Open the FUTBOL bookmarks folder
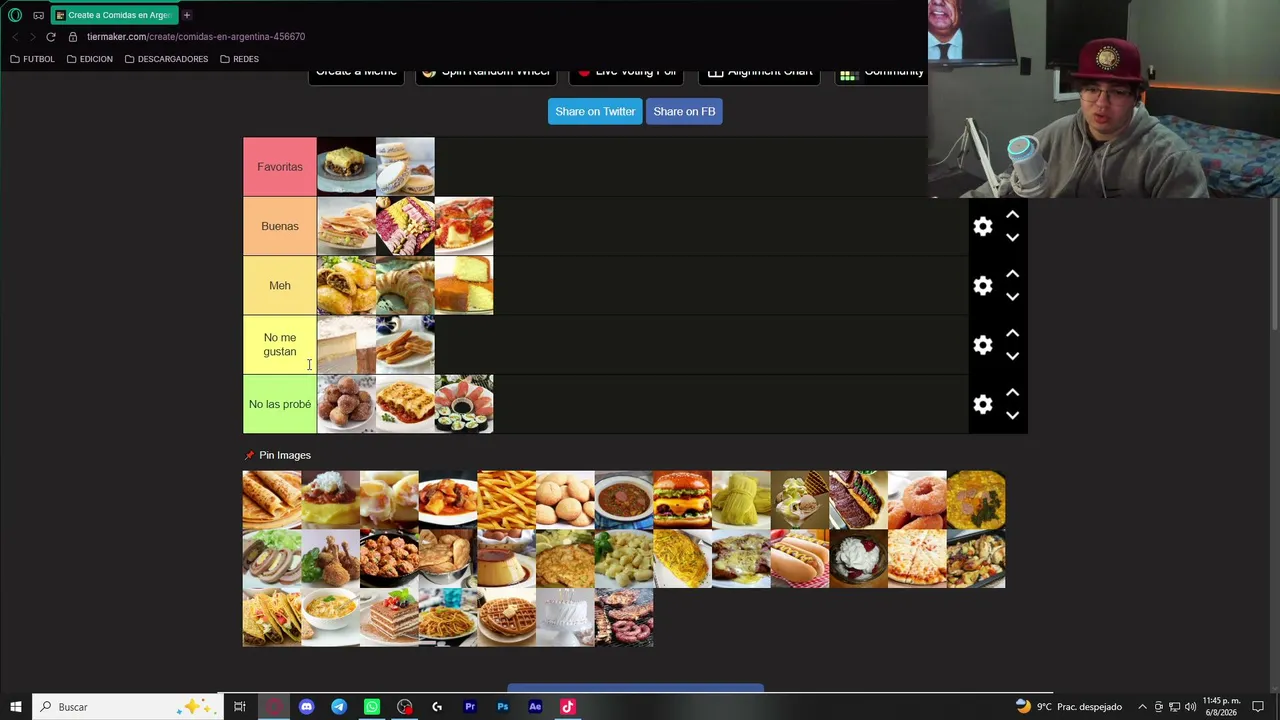Image resolution: width=1280 pixels, height=720 pixels. pyautogui.click(x=32, y=59)
